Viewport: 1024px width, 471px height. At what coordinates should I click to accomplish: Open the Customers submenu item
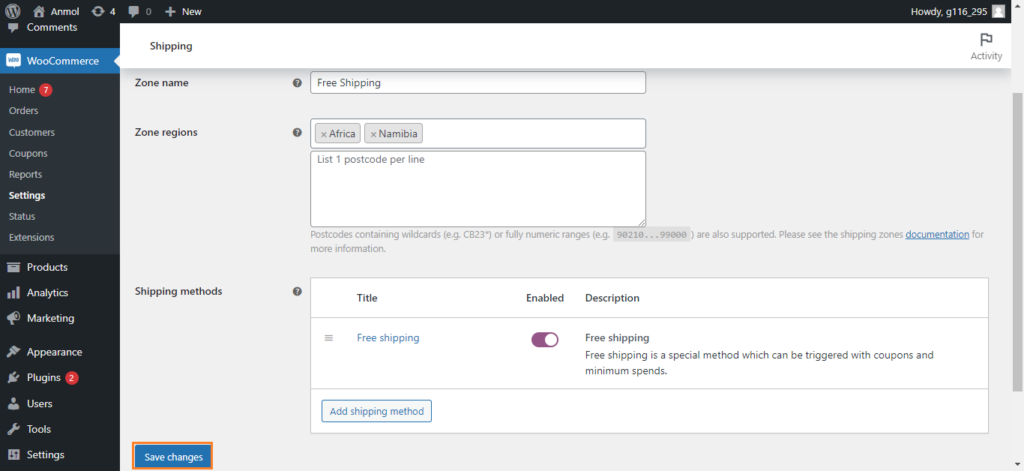(x=31, y=132)
